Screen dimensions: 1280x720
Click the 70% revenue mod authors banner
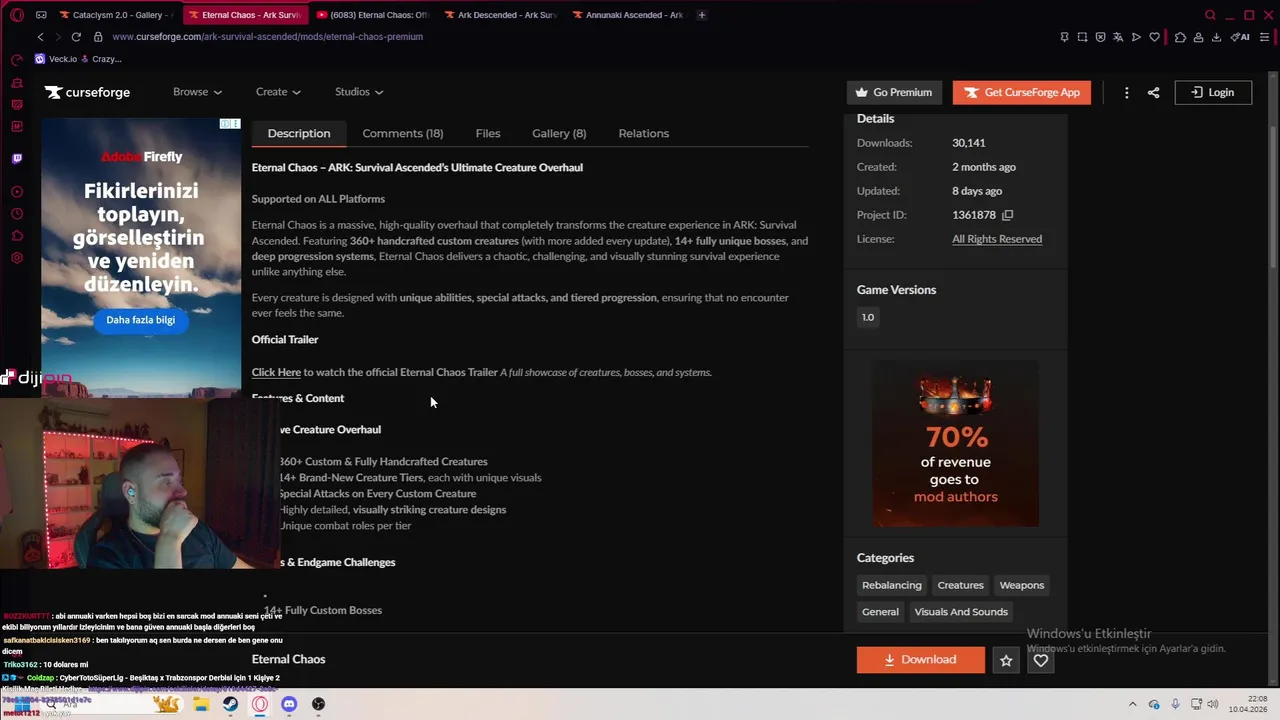point(955,443)
